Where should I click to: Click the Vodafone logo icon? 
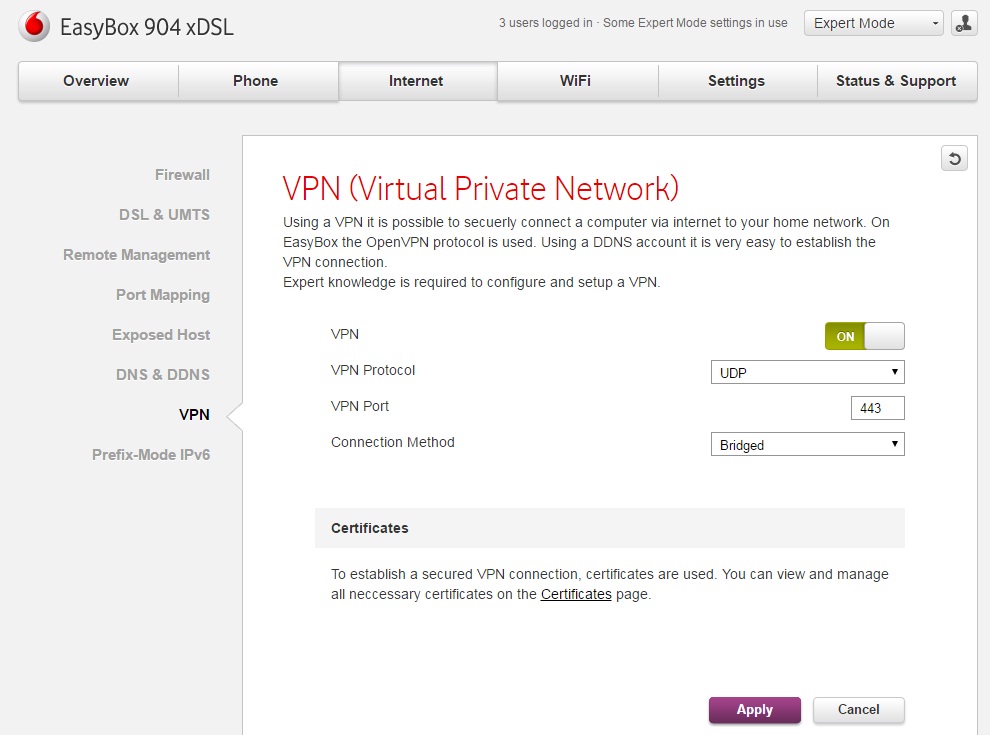coord(34,27)
